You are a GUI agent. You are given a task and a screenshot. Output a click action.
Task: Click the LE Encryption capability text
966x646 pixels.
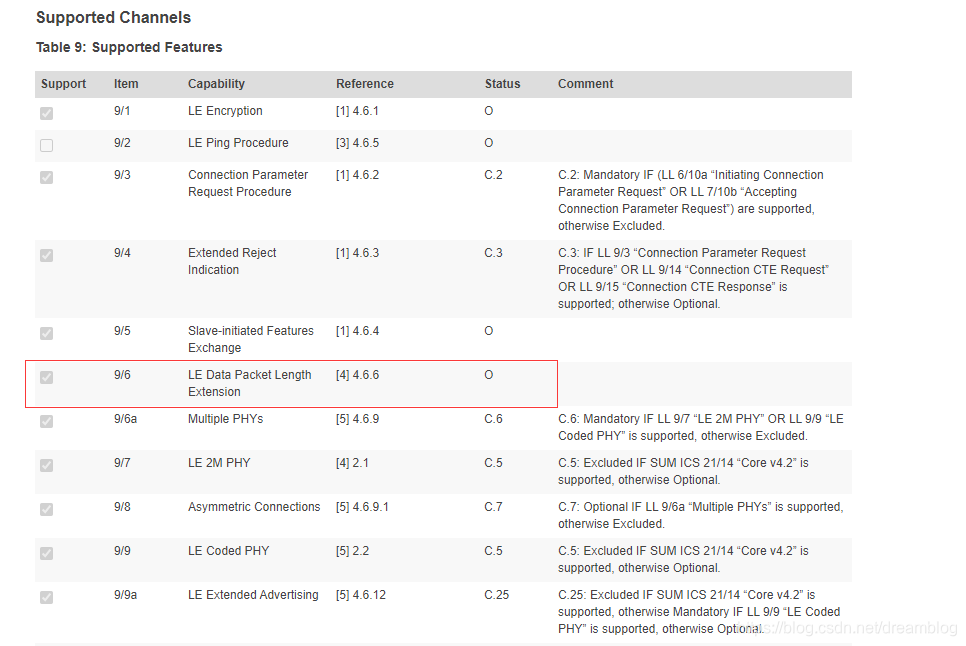click(225, 111)
